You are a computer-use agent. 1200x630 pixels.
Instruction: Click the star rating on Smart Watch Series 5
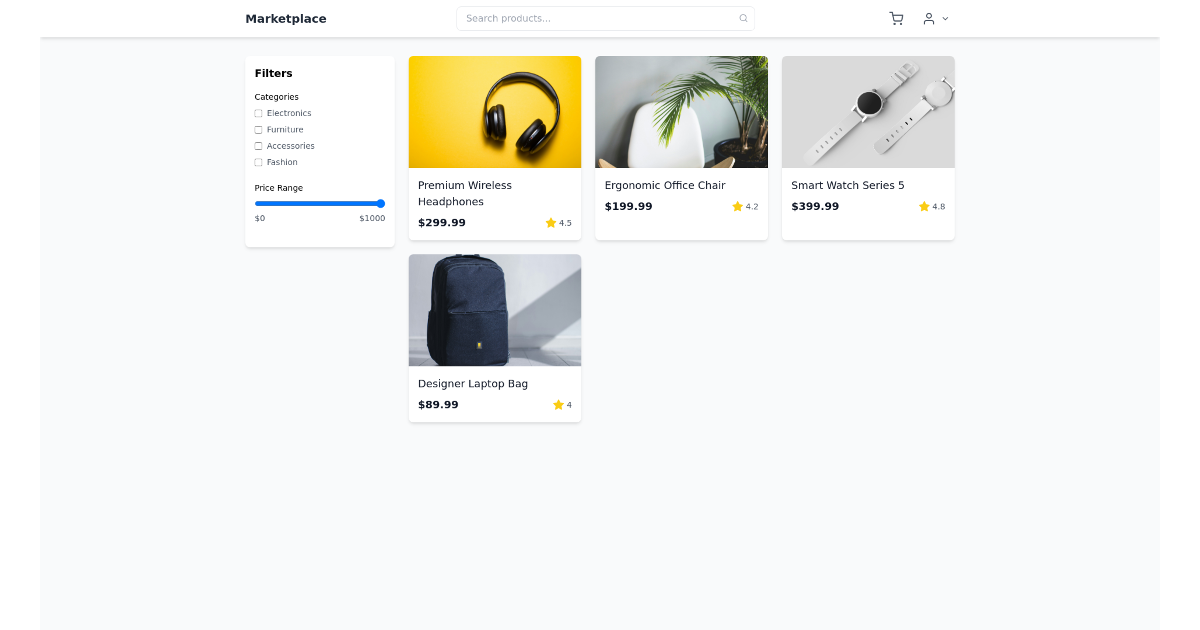pos(923,206)
